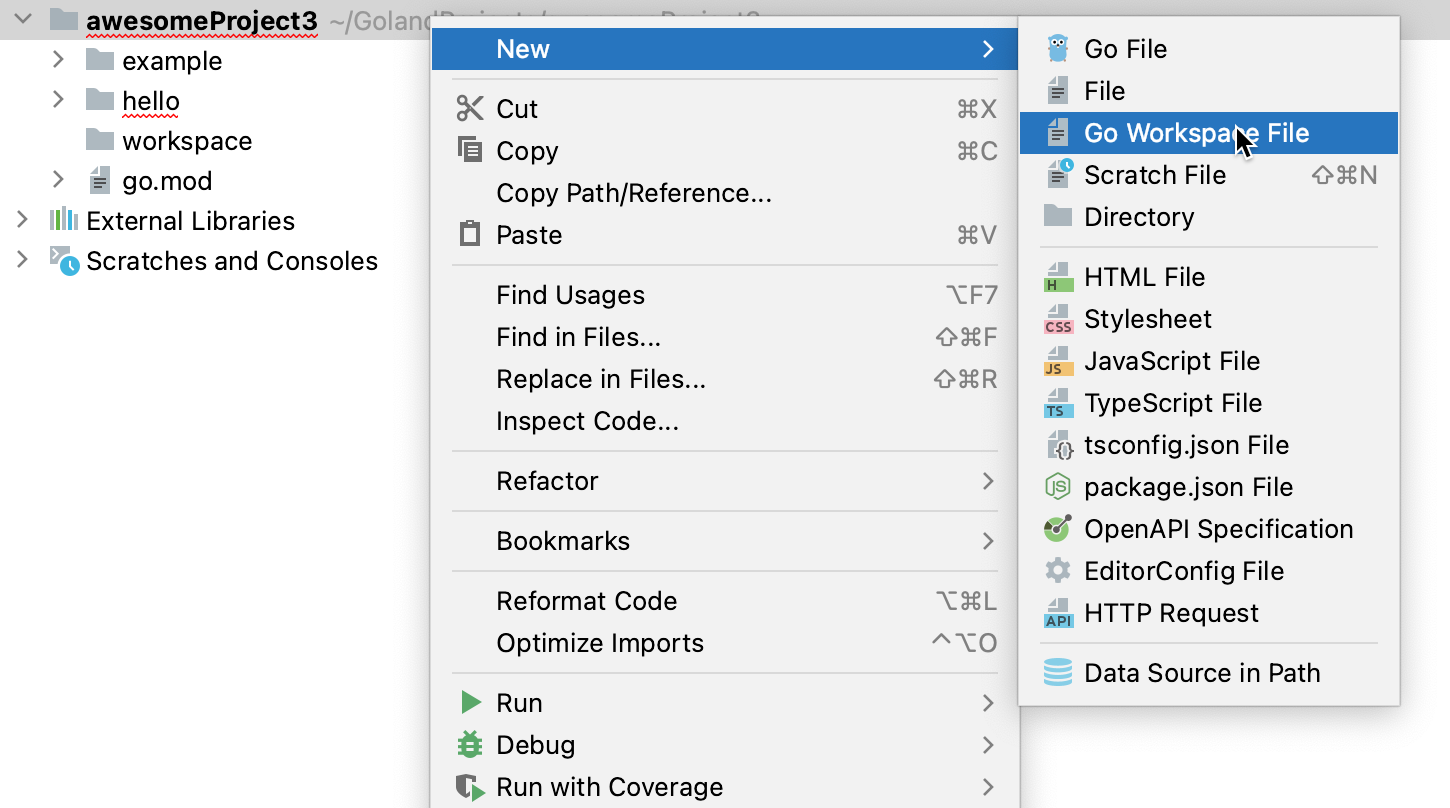Choose Optimize Imports menu entry
This screenshot has width=1450, height=808.
[725, 643]
